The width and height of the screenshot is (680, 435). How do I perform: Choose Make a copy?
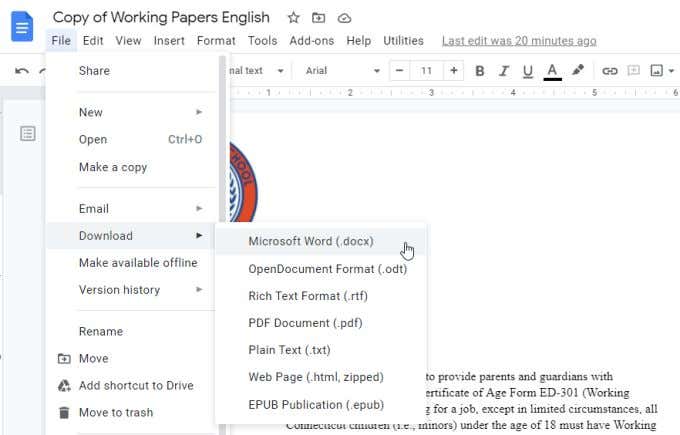tap(131, 167)
